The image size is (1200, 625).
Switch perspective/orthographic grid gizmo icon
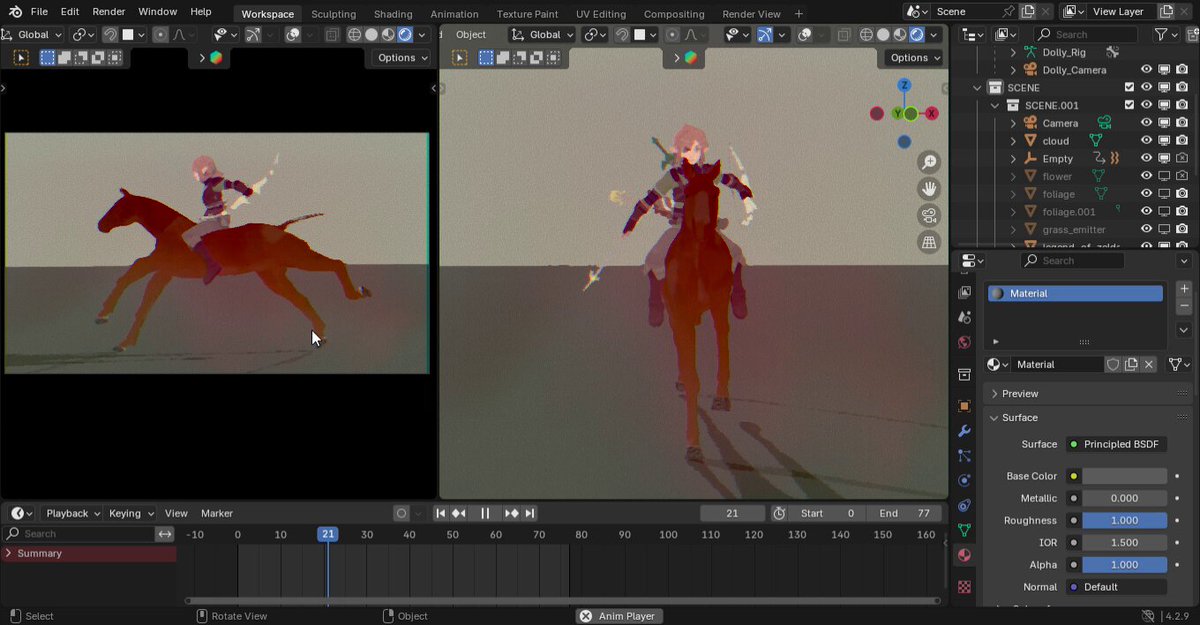click(929, 242)
